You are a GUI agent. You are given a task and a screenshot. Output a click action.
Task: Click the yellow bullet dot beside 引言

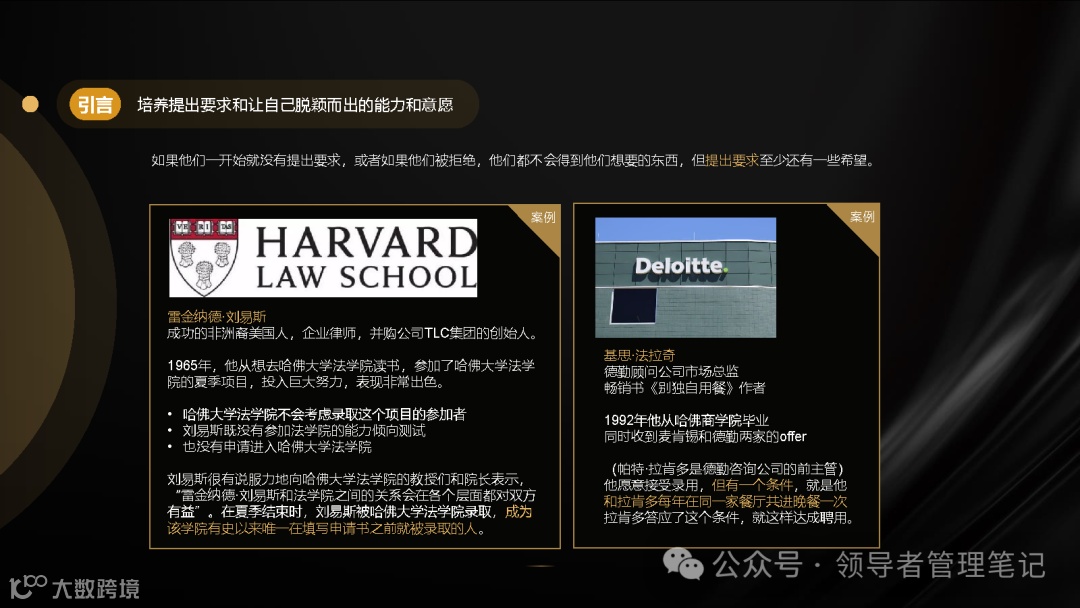30,104
